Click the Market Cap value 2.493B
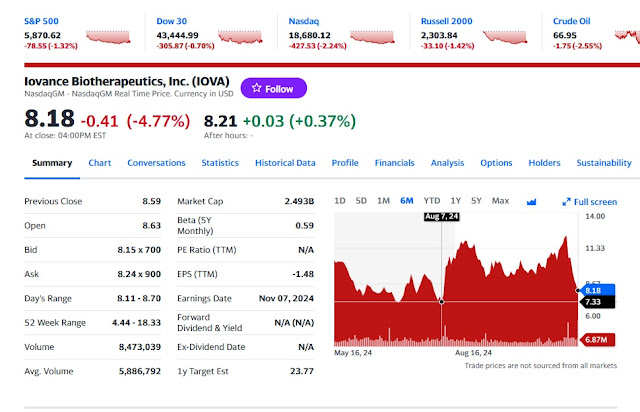This screenshot has width=640, height=412. pos(299,201)
